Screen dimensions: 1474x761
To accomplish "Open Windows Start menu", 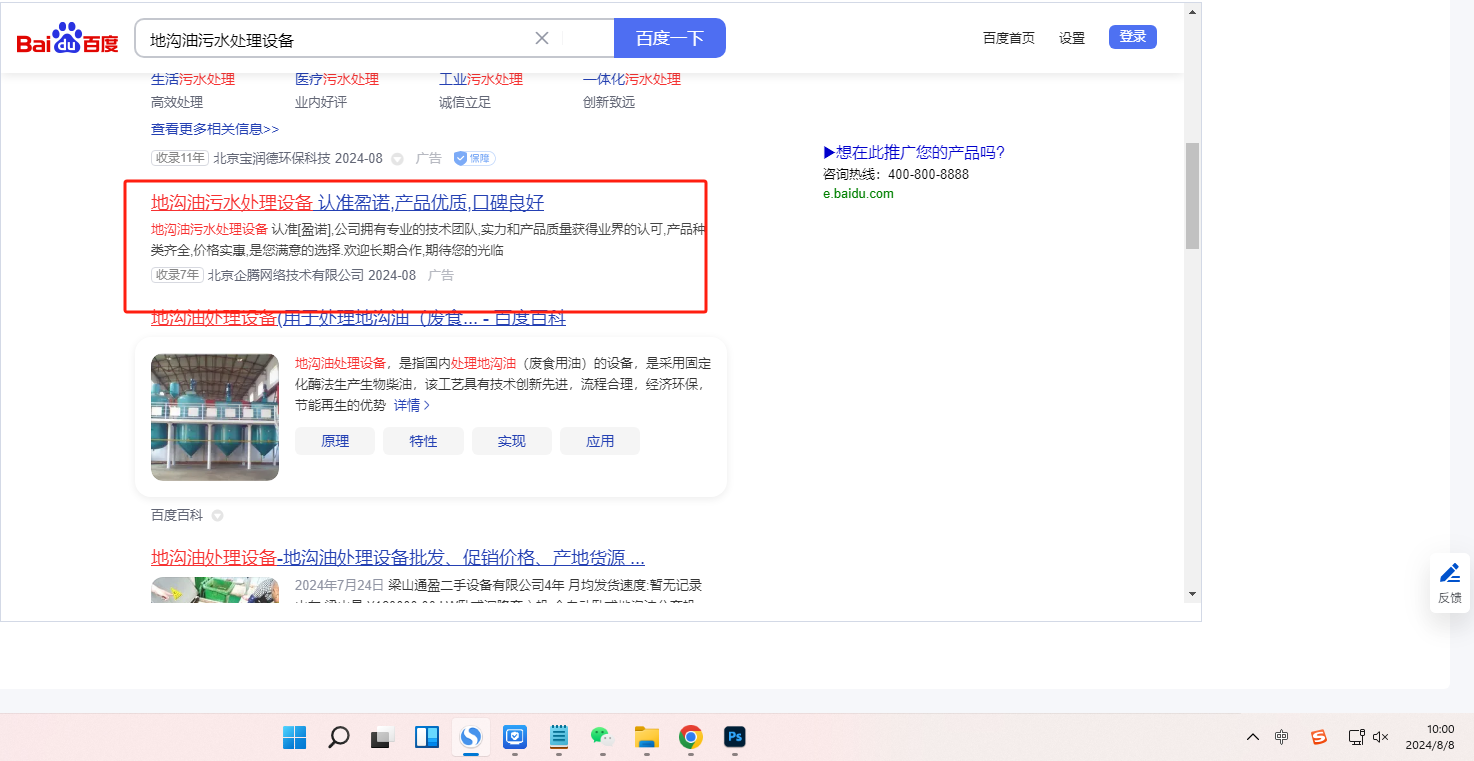I will tap(294, 738).
